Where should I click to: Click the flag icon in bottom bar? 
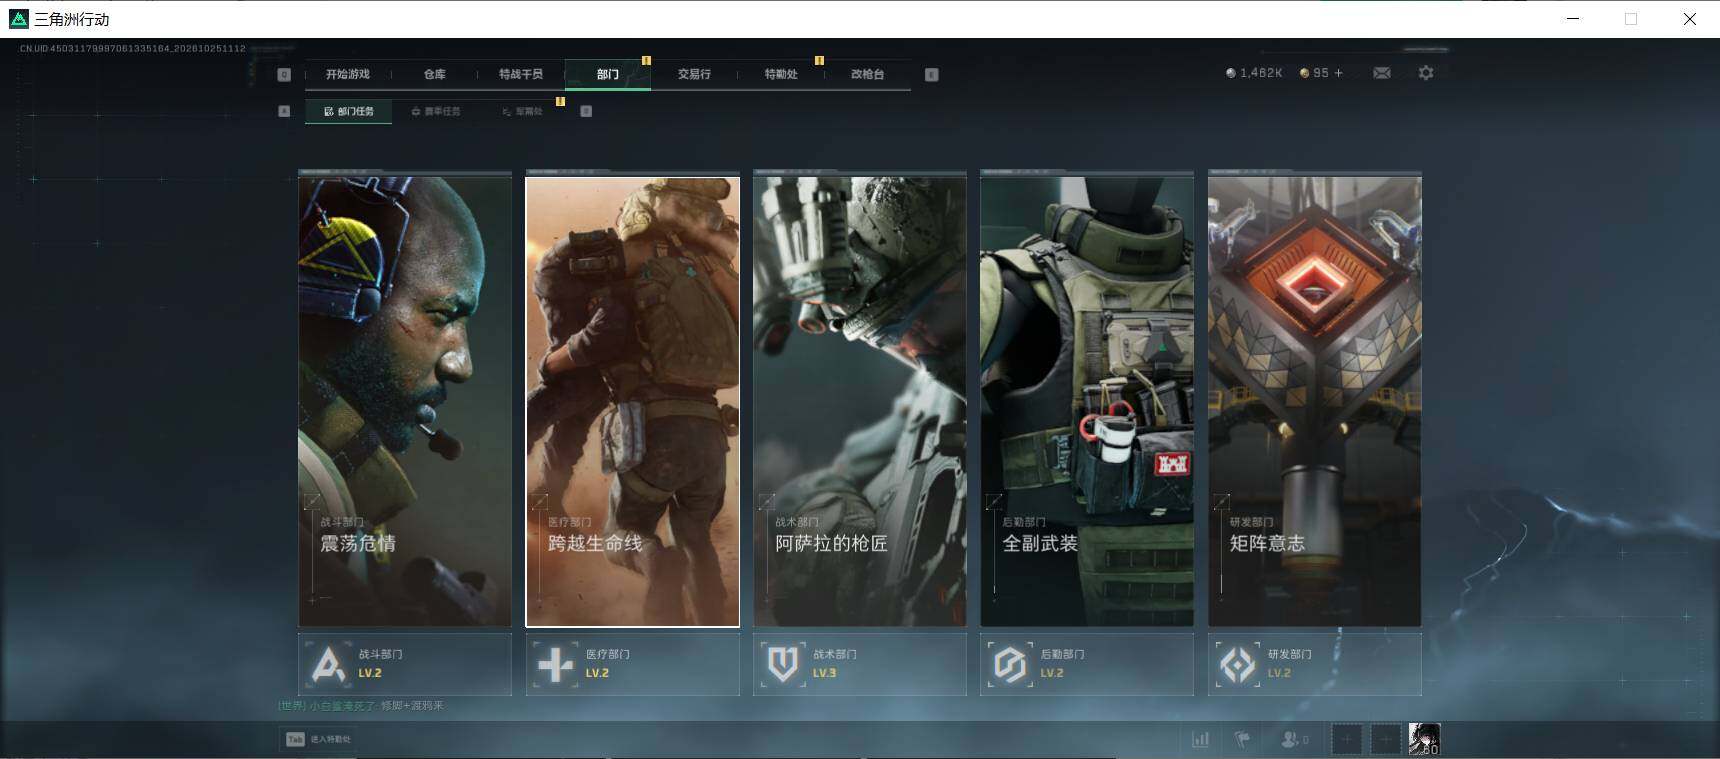click(1242, 740)
